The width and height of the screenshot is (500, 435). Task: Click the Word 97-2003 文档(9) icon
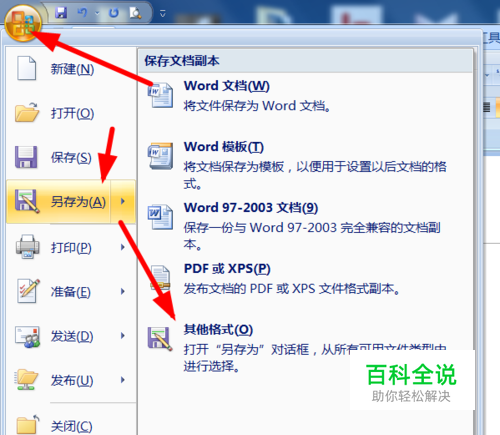coord(161,217)
